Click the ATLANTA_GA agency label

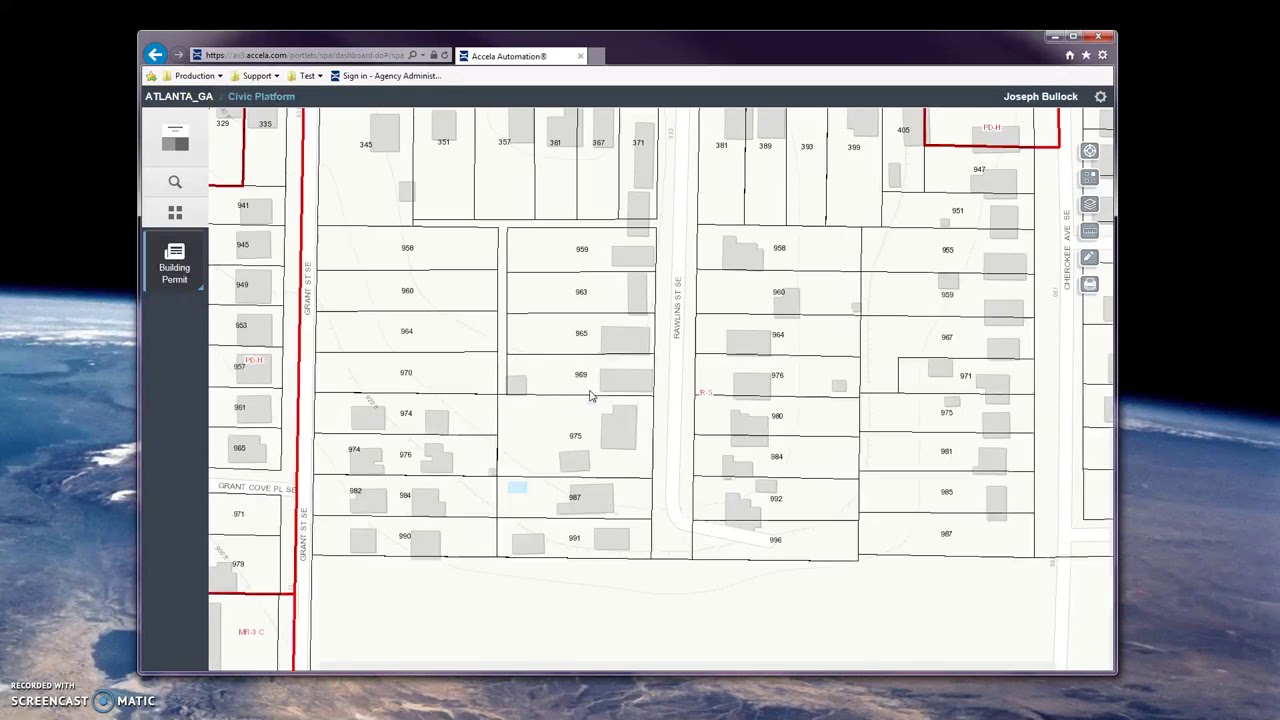[x=179, y=97]
